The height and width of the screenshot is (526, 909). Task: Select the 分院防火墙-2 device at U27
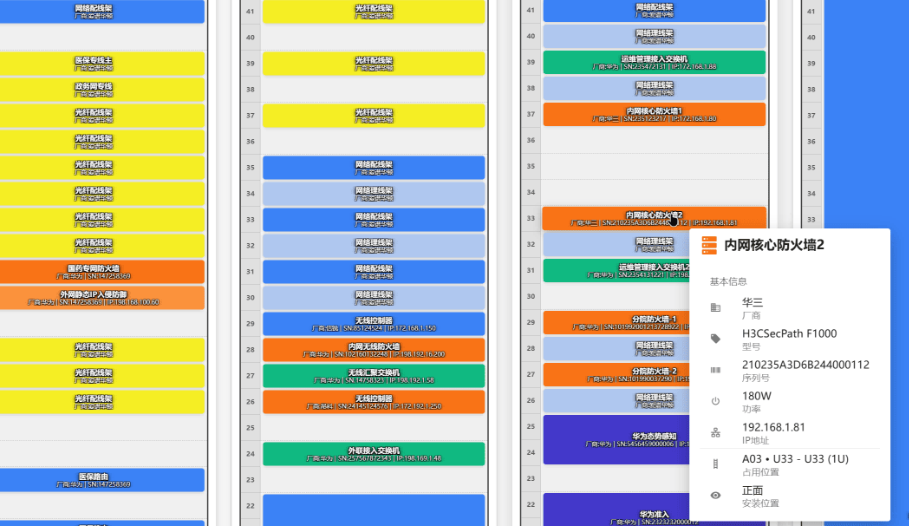[x=616, y=375]
